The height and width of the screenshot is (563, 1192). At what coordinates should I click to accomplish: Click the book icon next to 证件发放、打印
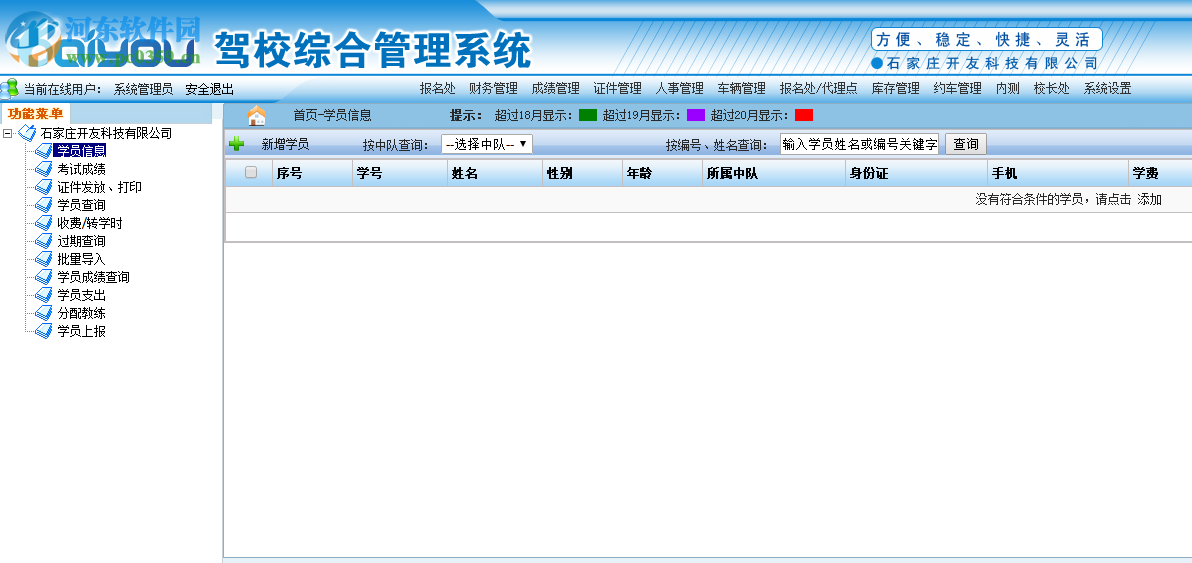pos(44,187)
